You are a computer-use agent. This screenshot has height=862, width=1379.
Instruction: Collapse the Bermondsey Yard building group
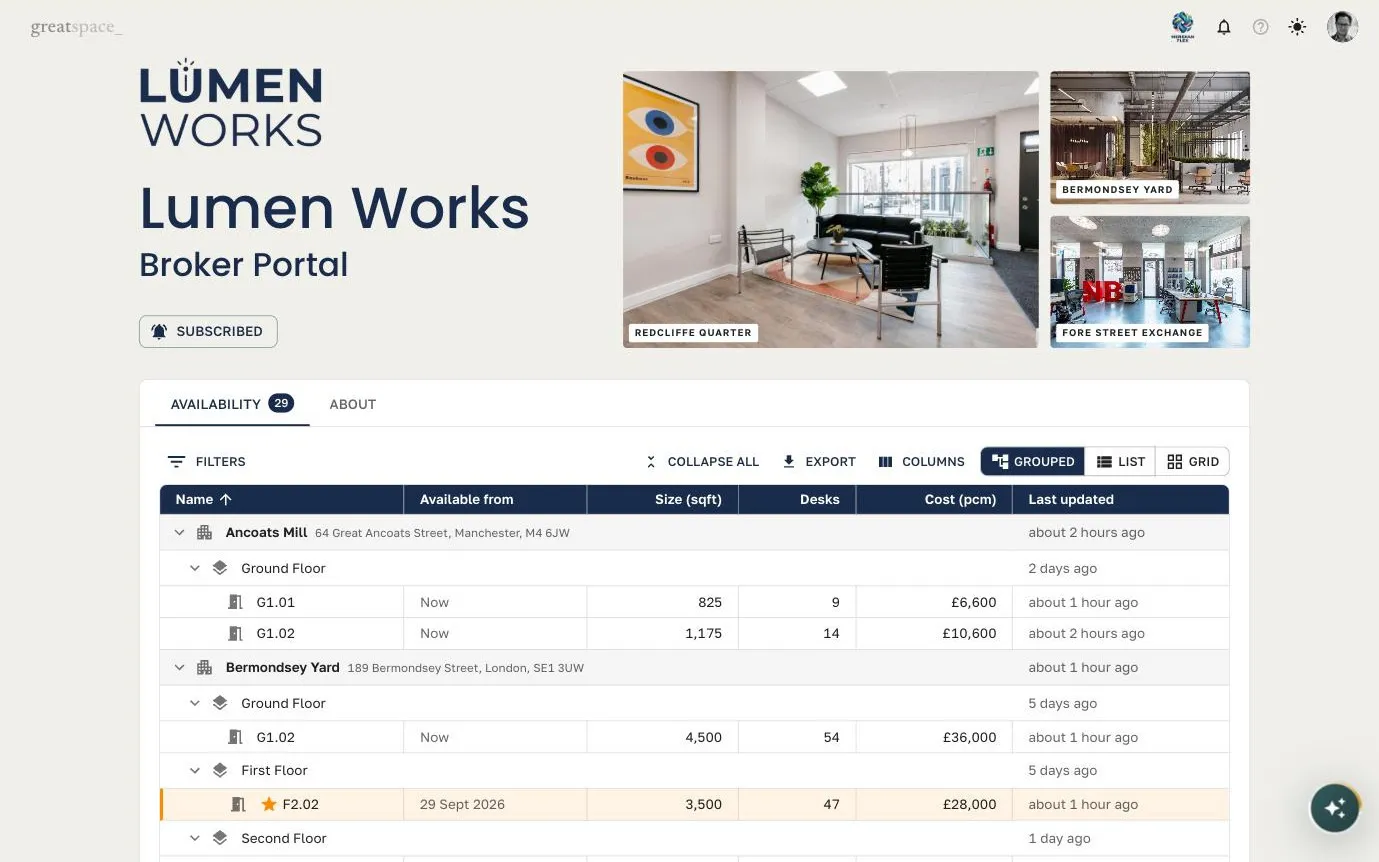179,668
